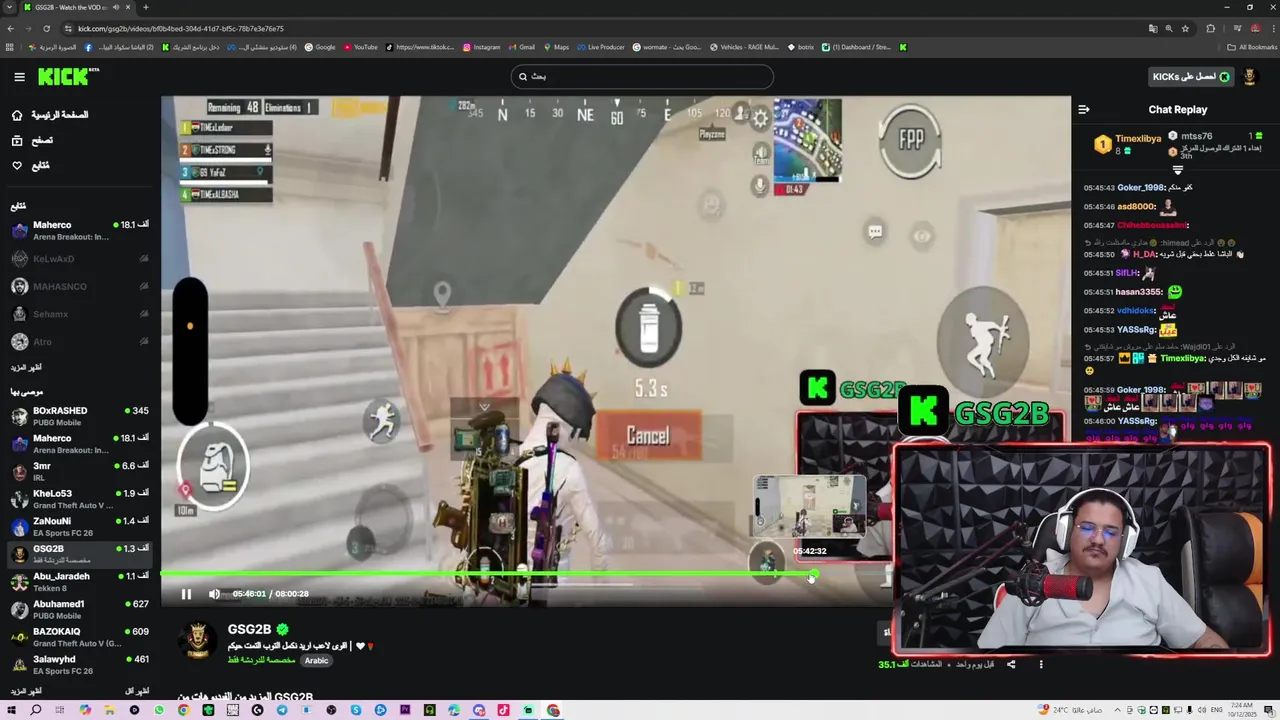Viewport: 1280px width, 720px height.
Task: Open the browser tab search dropdown
Action: [9, 7]
